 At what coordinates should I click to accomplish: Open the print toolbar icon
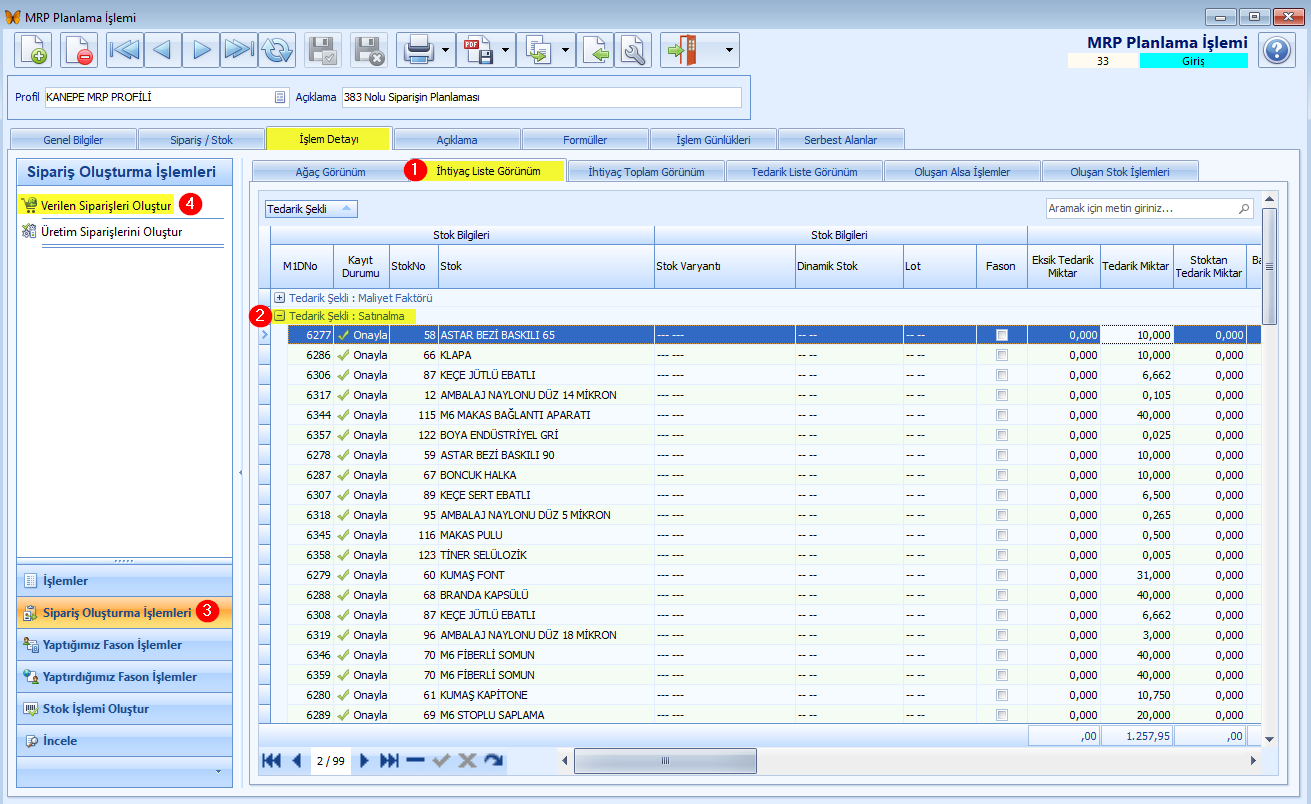(418, 50)
